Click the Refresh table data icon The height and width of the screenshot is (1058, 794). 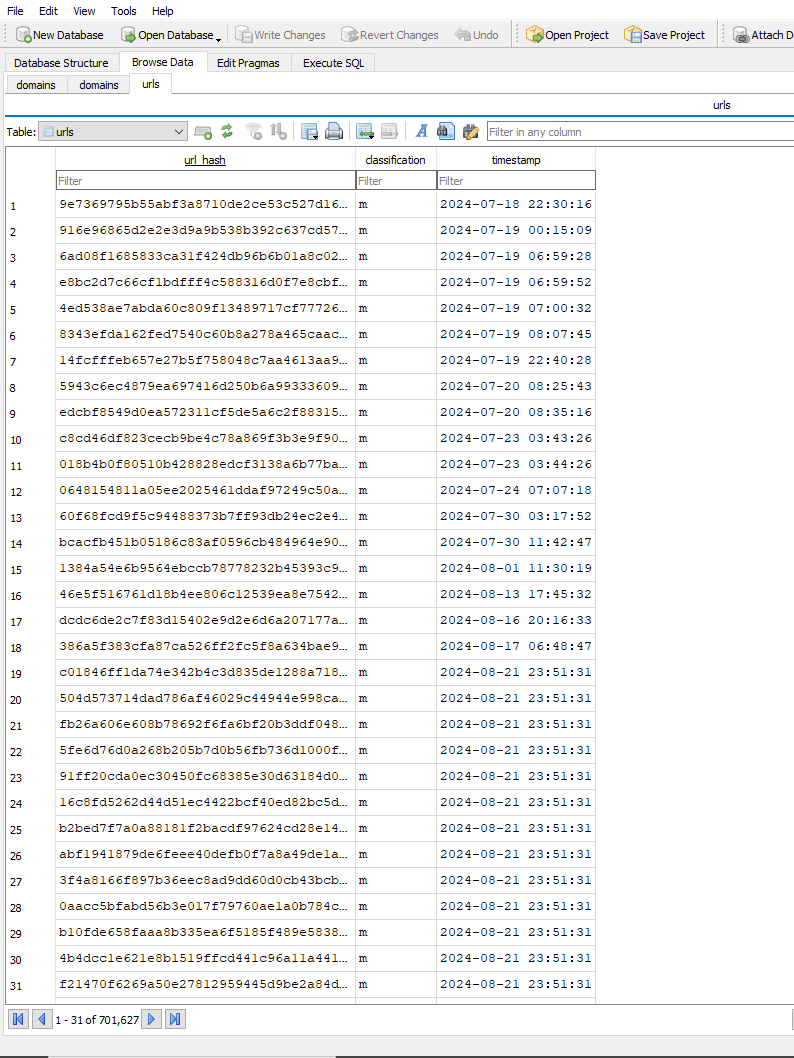point(227,132)
